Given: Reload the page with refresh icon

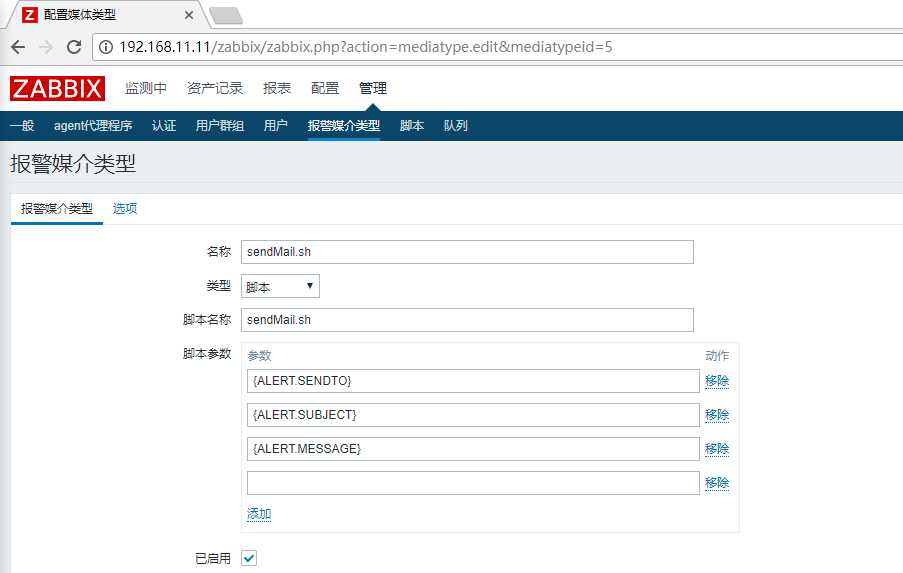Looking at the screenshot, I should coord(74,47).
